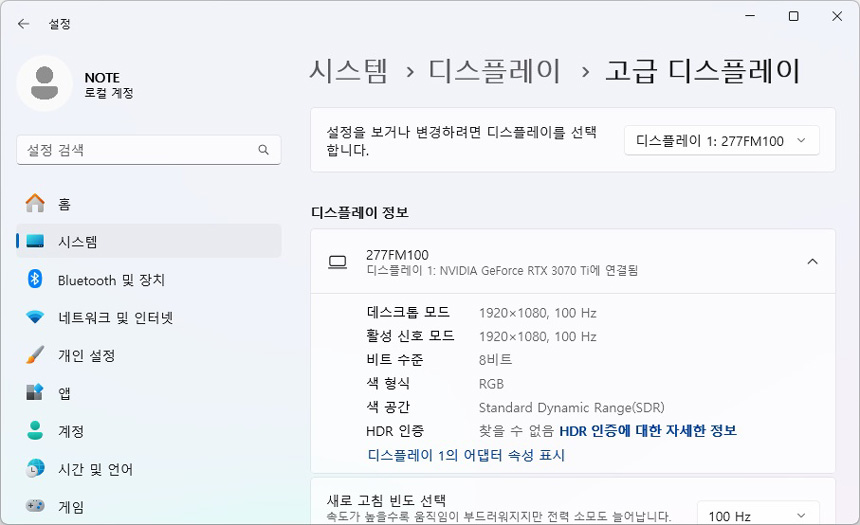Click the Accounts person icon

(35, 431)
